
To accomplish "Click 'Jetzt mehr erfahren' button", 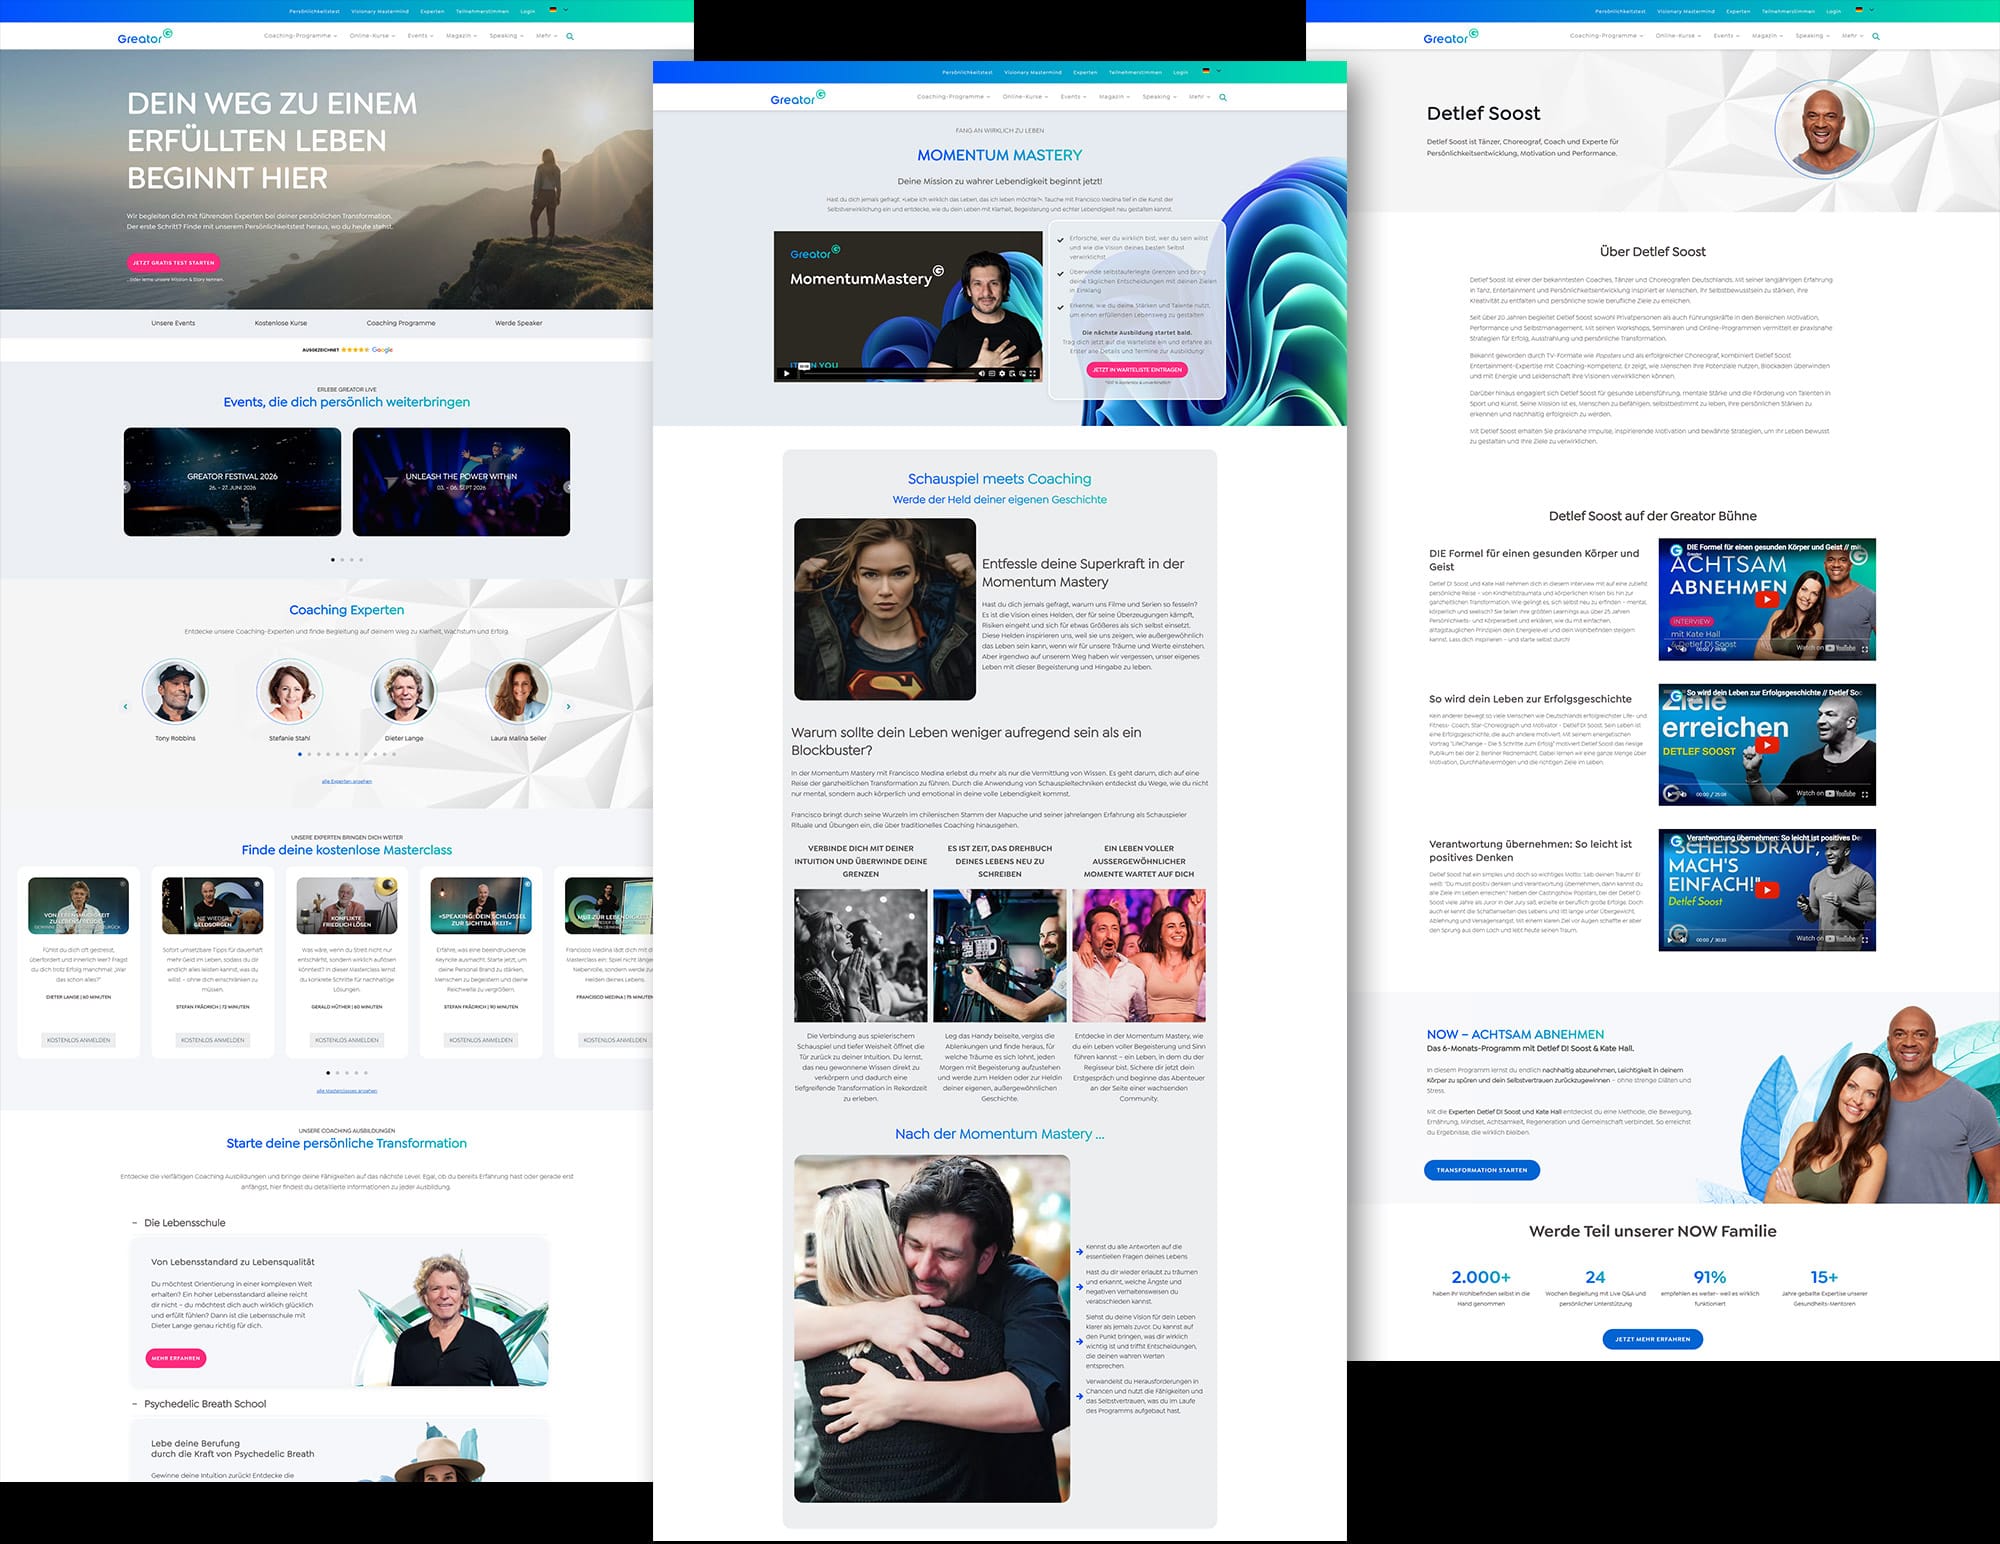I will click(x=1652, y=1339).
